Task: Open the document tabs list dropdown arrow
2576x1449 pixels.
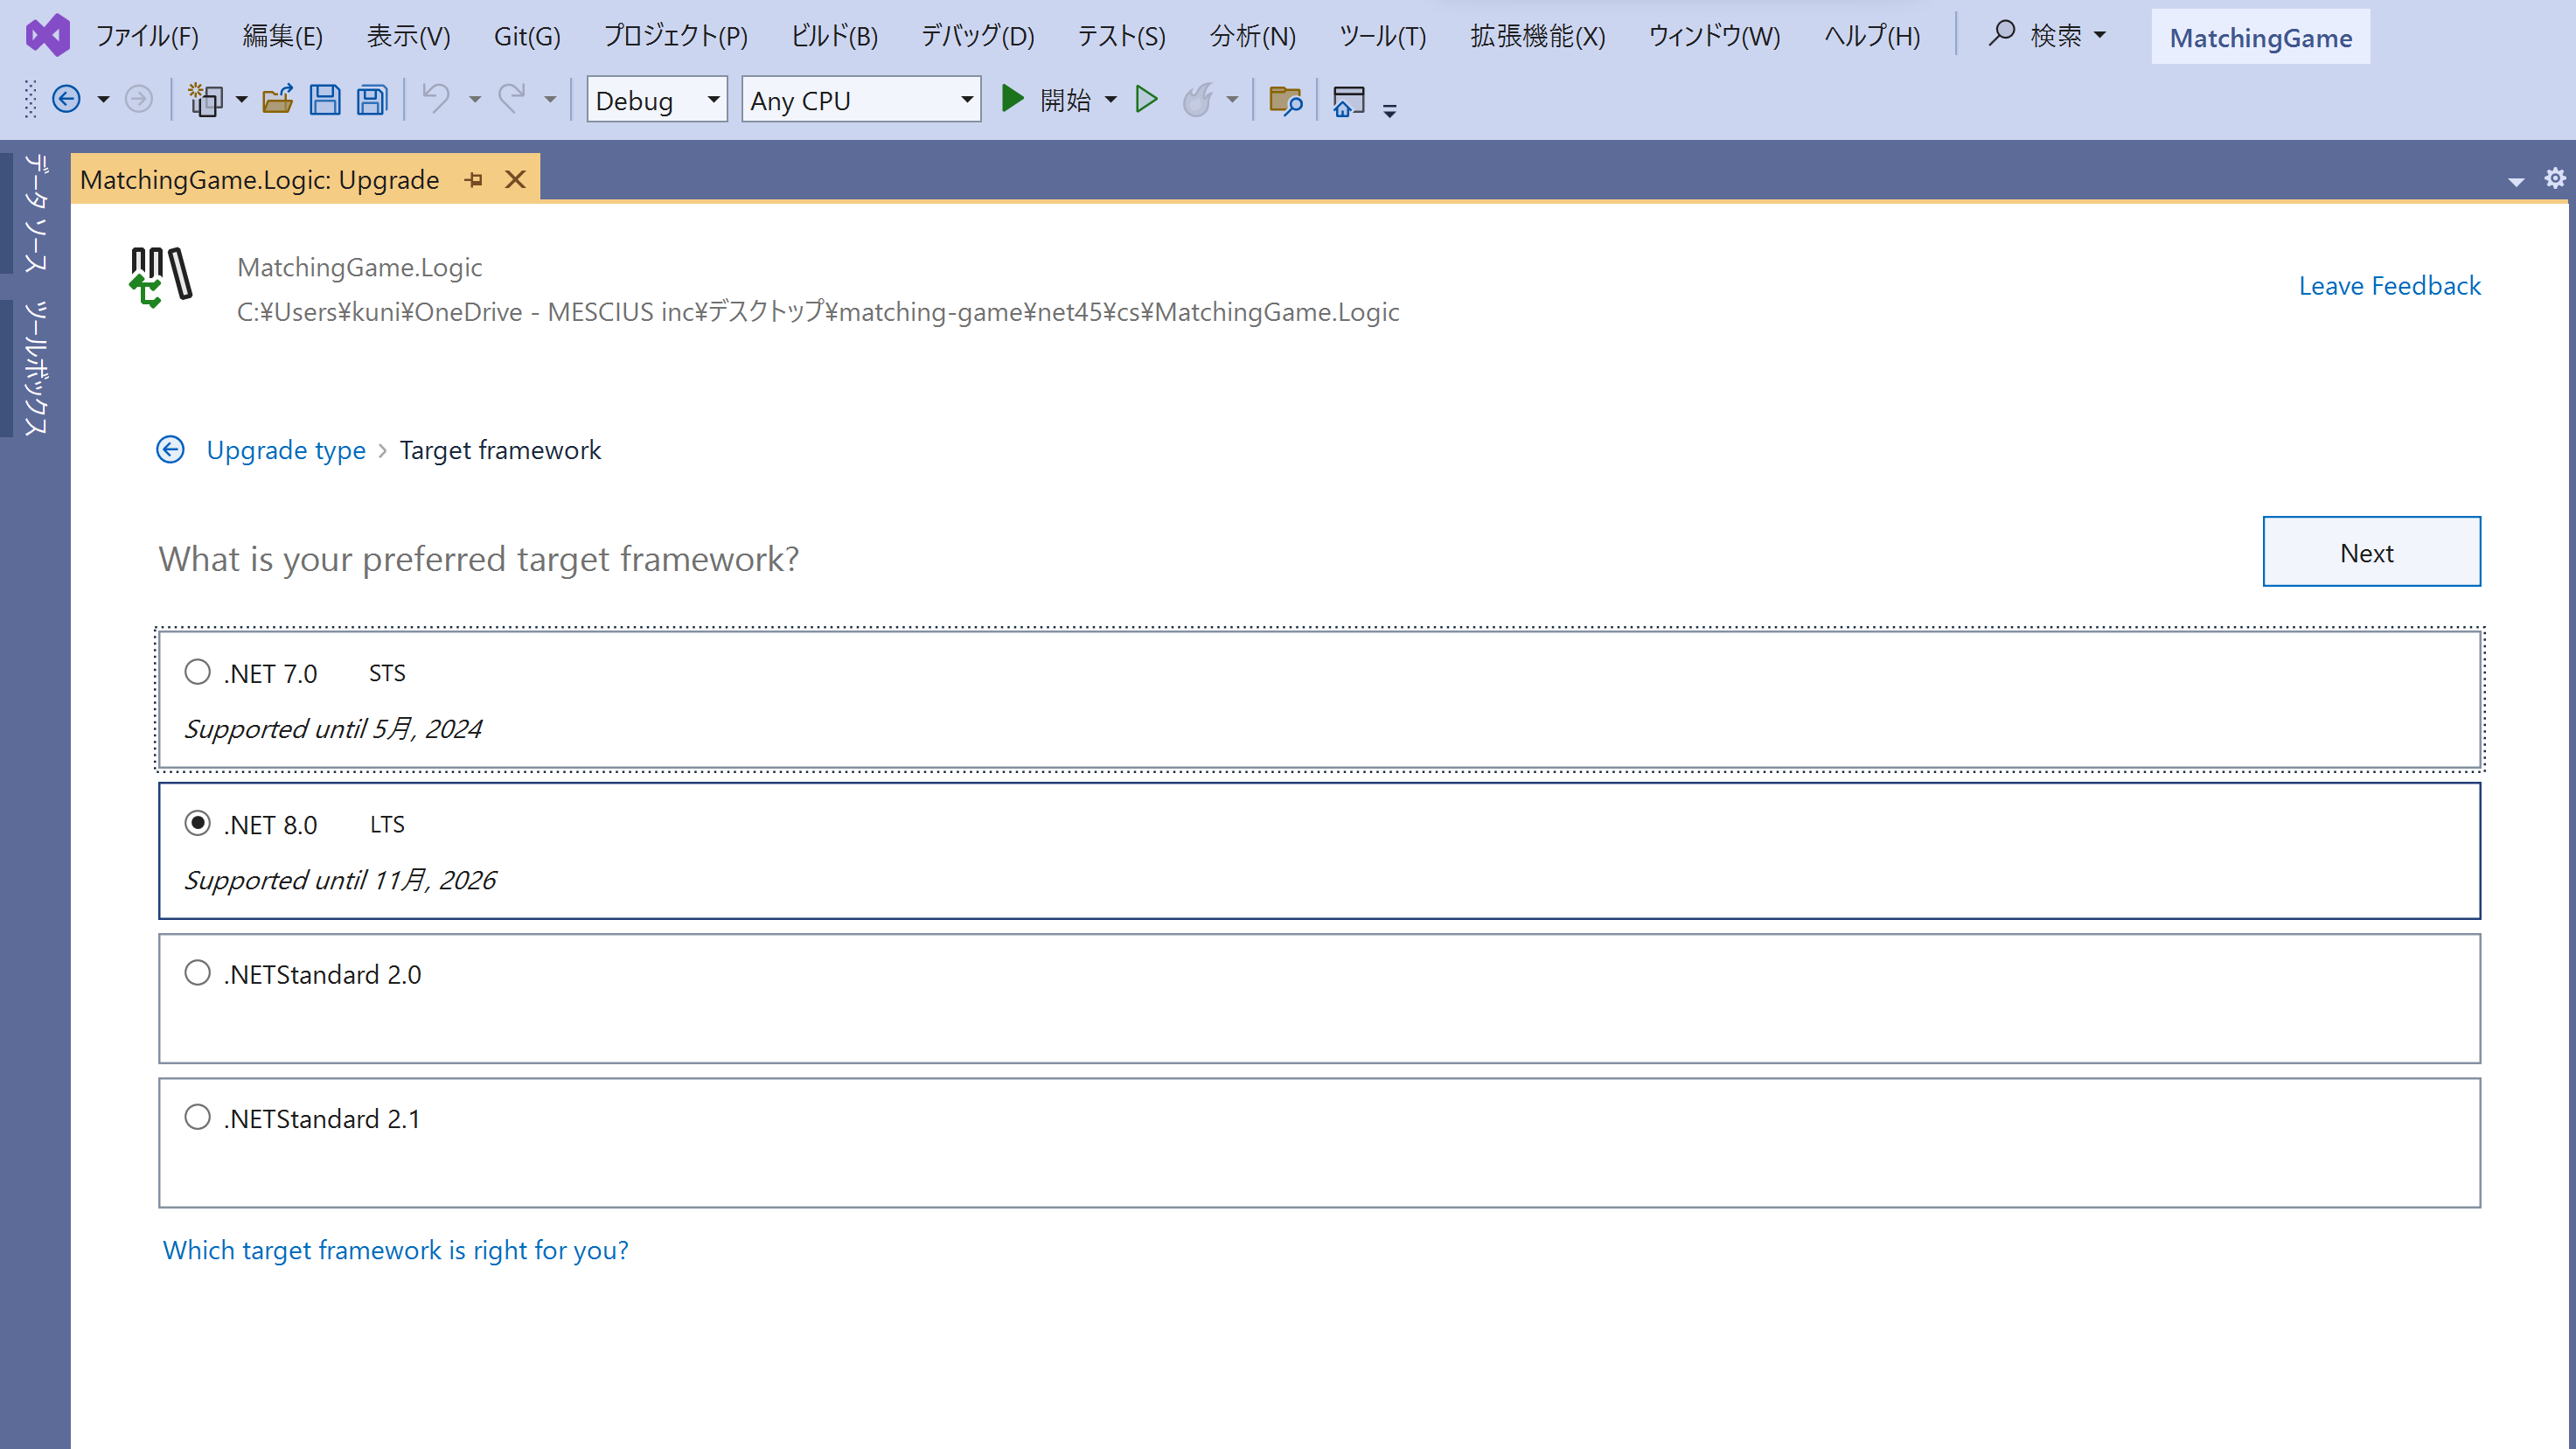Action: 2516,181
